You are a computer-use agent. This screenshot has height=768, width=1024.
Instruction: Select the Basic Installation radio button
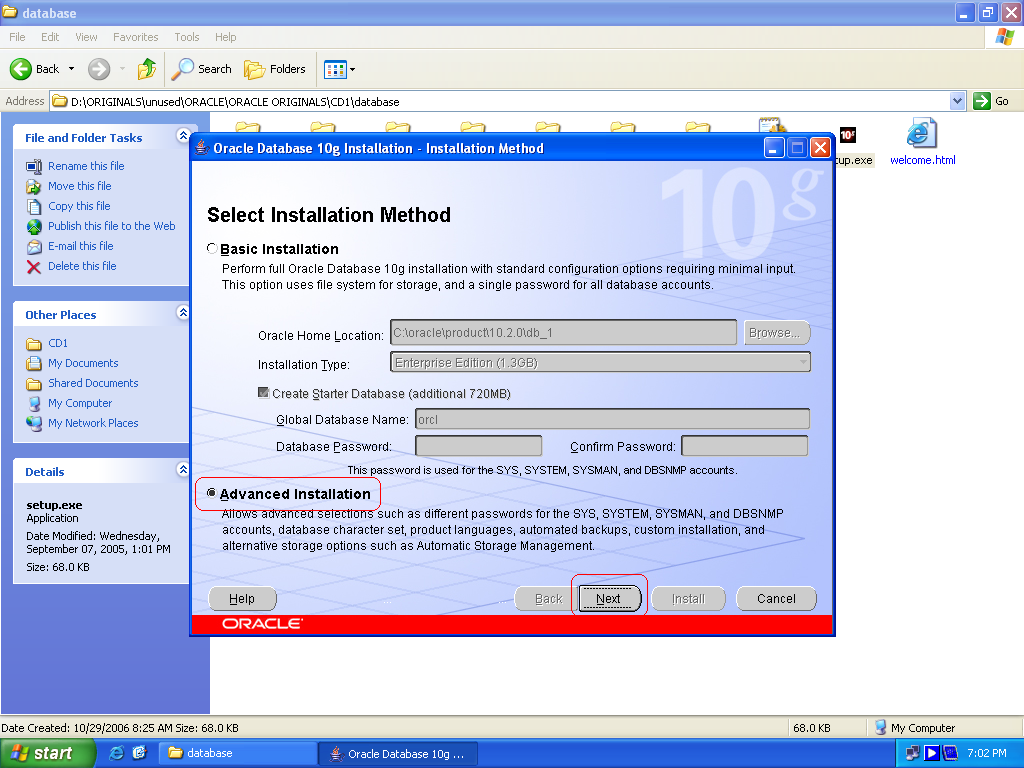[x=212, y=249]
